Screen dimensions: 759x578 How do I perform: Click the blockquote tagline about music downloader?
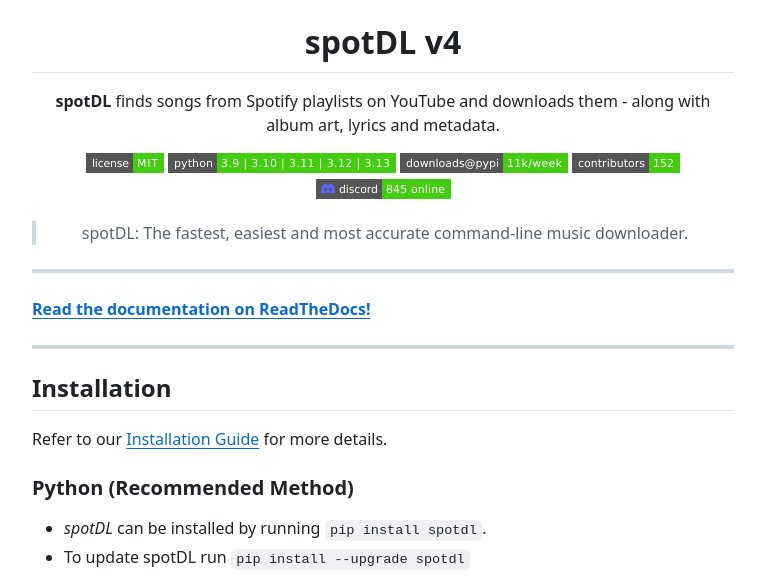pyautogui.click(x=385, y=233)
